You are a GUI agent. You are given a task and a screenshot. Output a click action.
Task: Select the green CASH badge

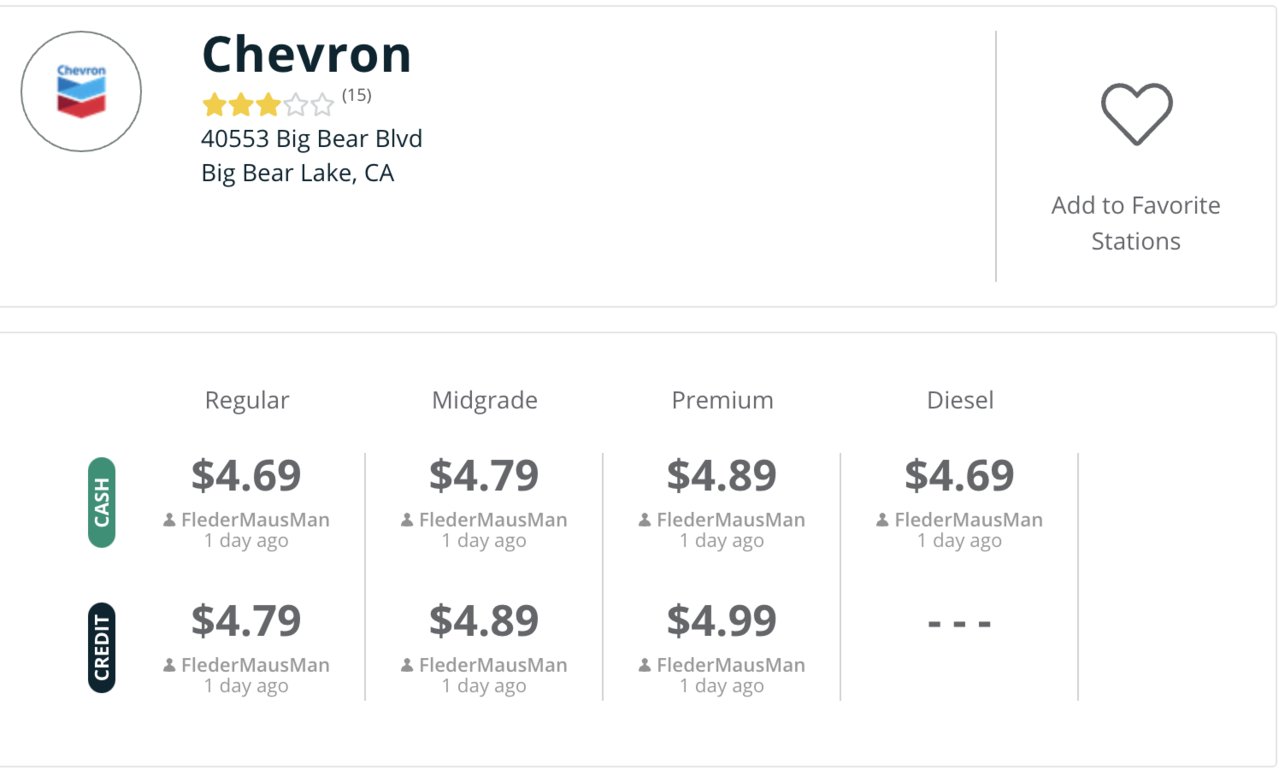pos(102,502)
